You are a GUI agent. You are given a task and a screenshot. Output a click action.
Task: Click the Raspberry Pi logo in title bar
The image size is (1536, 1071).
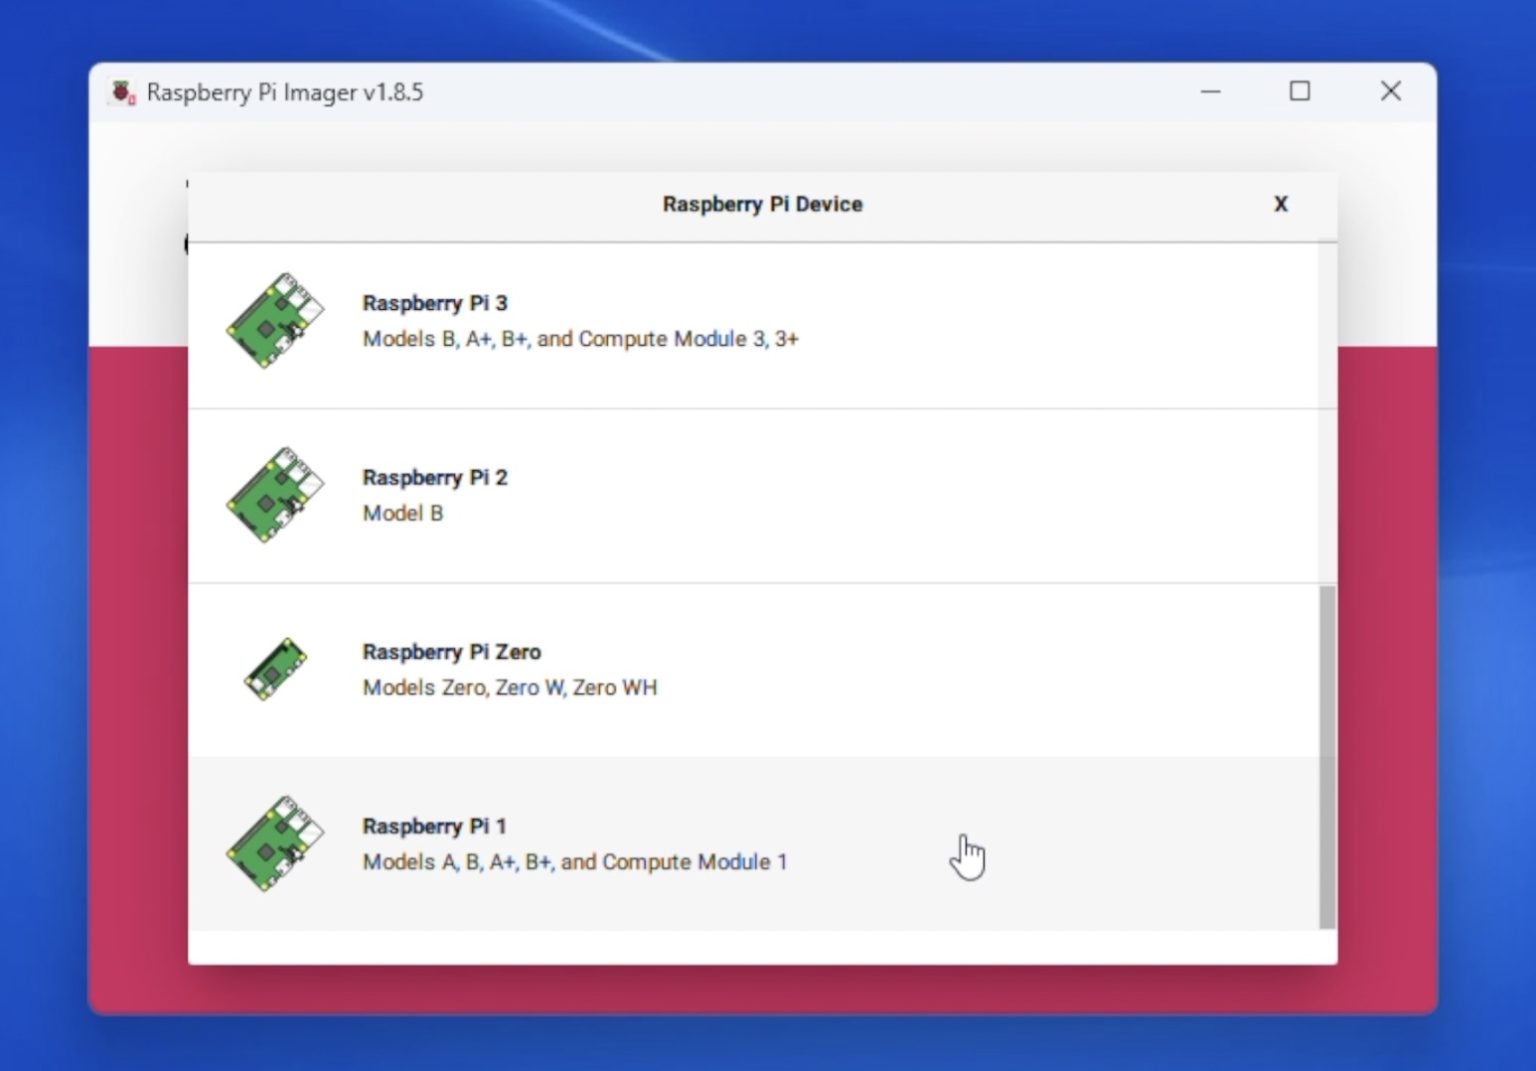pos(122,91)
